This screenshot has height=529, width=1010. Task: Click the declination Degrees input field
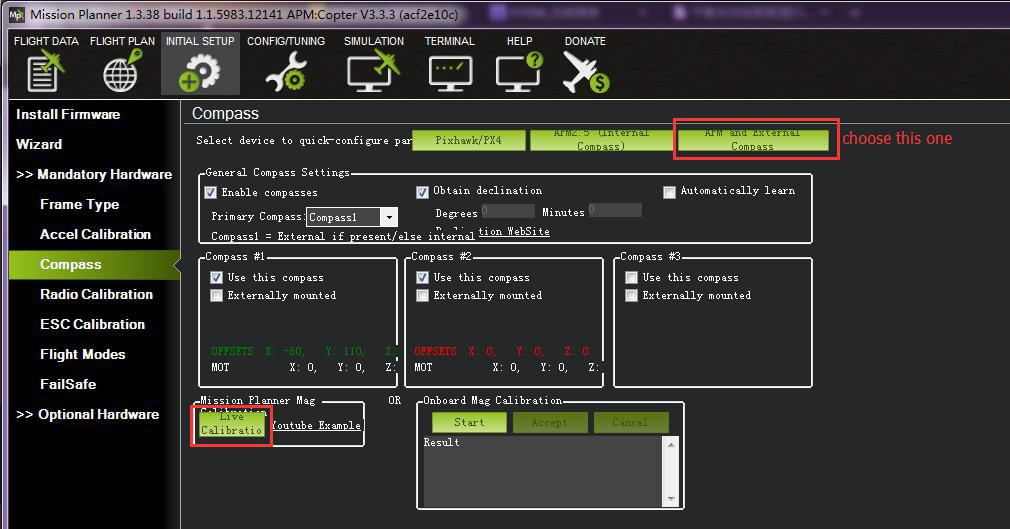(508, 211)
